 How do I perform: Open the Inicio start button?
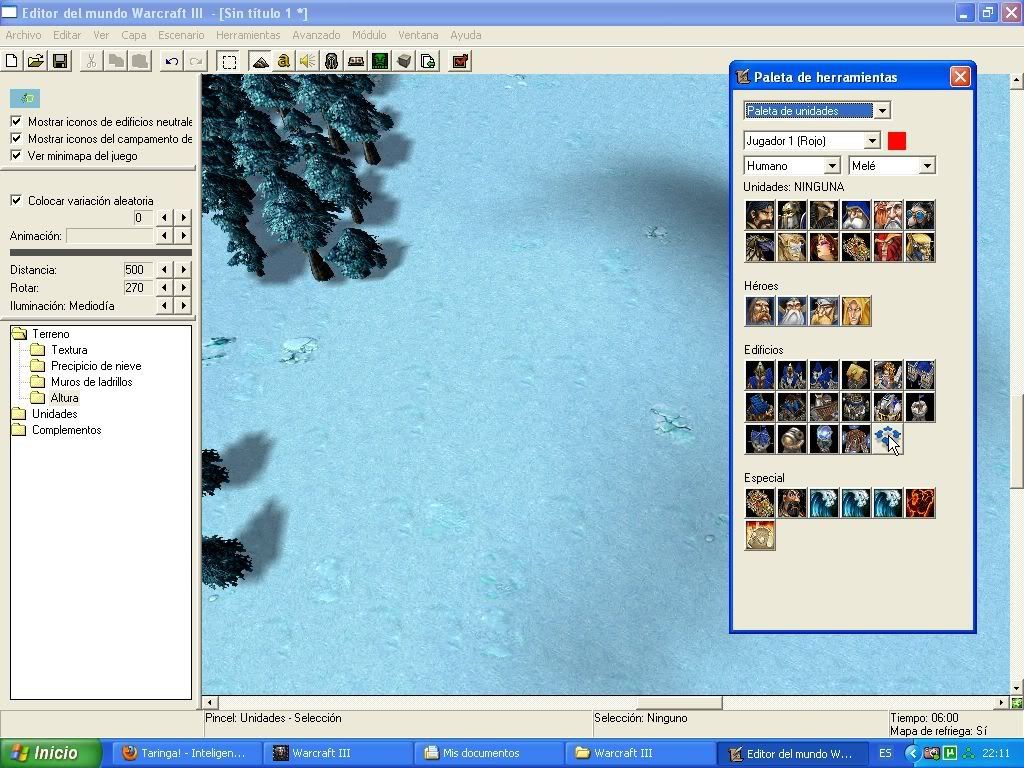click(x=51, y=753)
